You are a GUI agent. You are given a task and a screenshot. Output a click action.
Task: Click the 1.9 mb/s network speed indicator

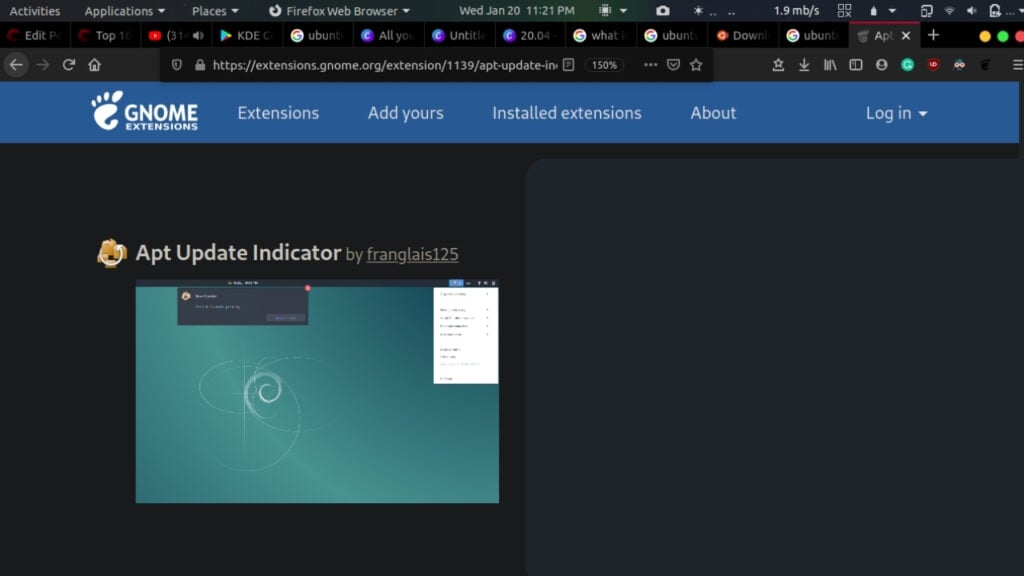[x=796, y=10]
